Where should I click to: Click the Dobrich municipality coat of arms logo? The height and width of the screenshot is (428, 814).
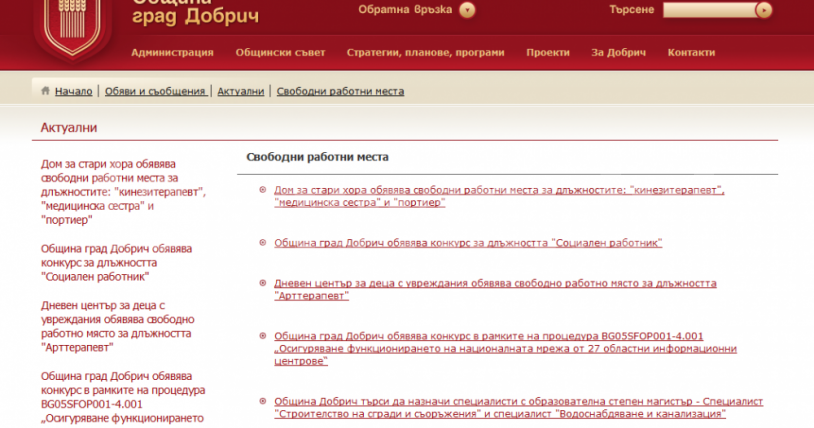pyautogui.click(x=71, y=27)
